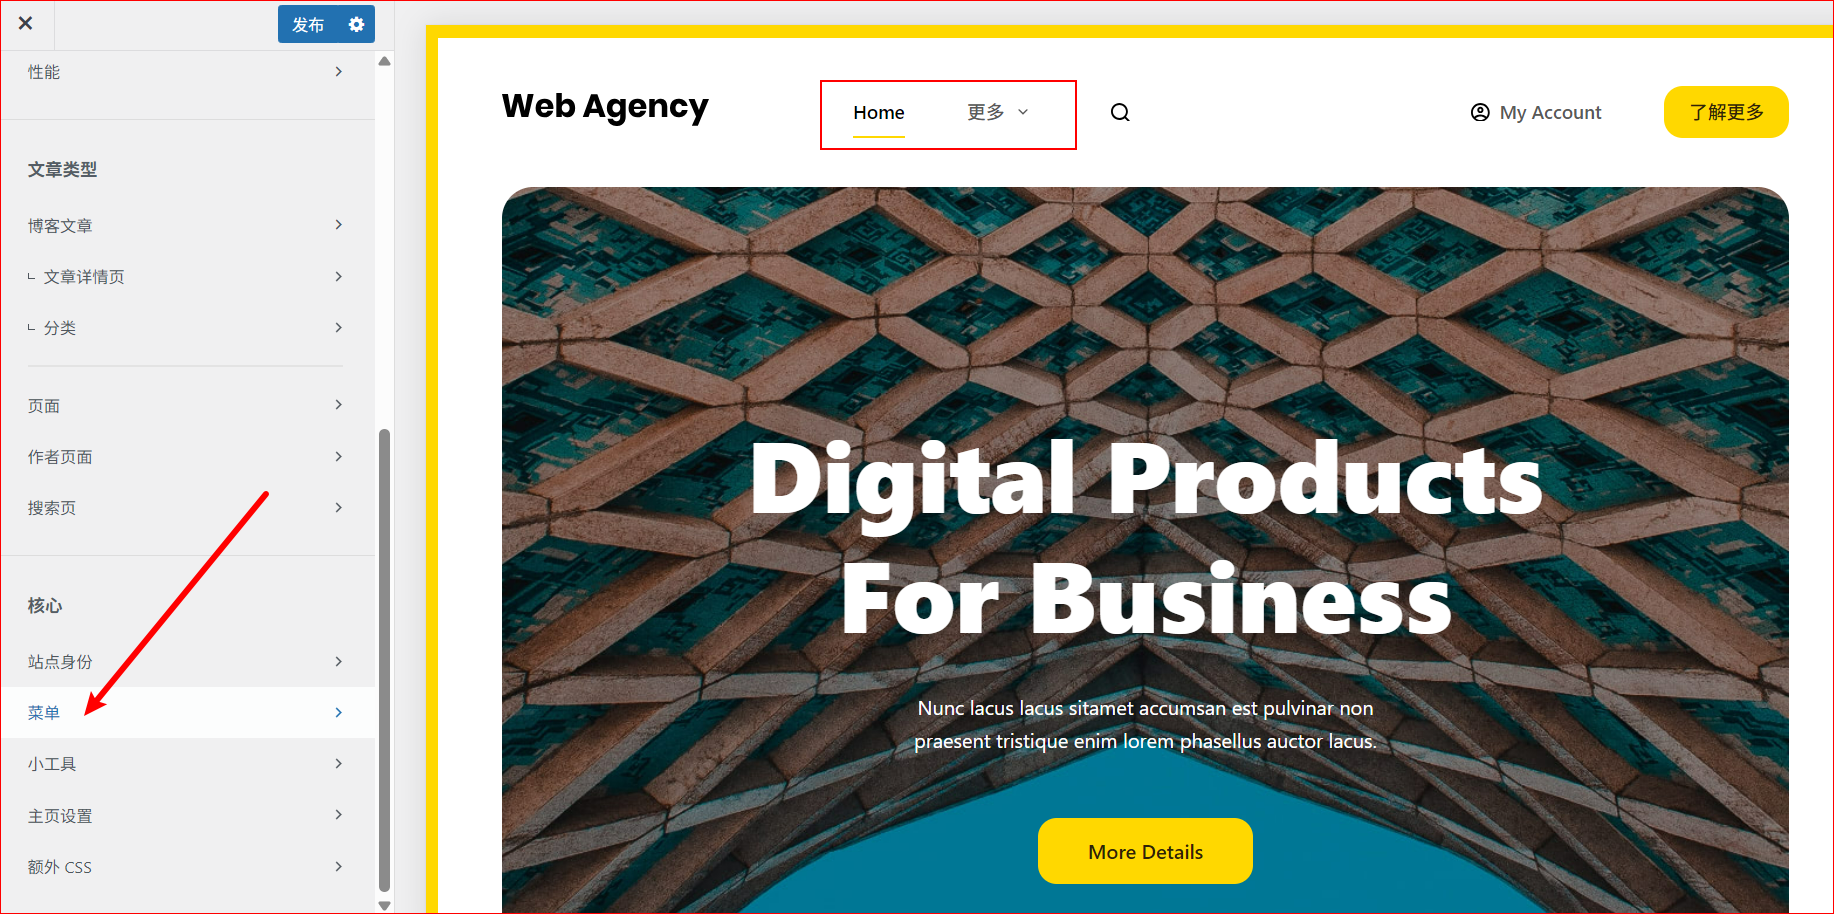The image size is (1834, 914).
Task: Click the sidebar scroll up arrow
Action: pyautogui.click(x=384, y=61)
